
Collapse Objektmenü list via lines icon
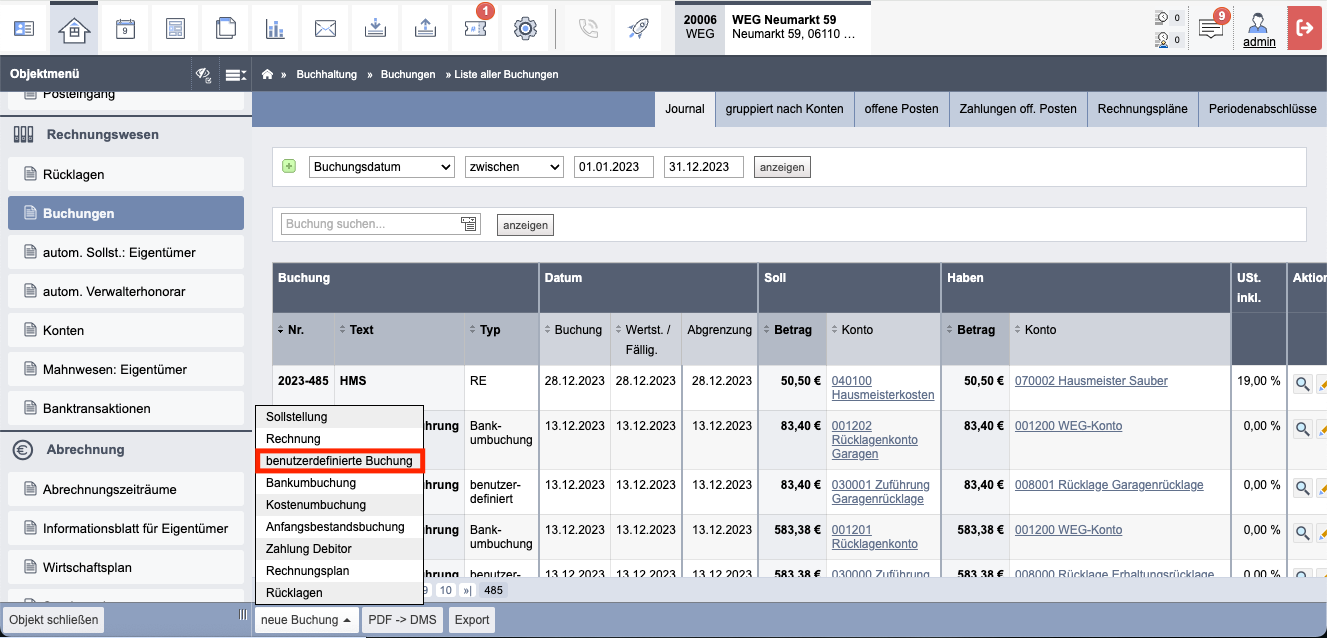(235, 74)
